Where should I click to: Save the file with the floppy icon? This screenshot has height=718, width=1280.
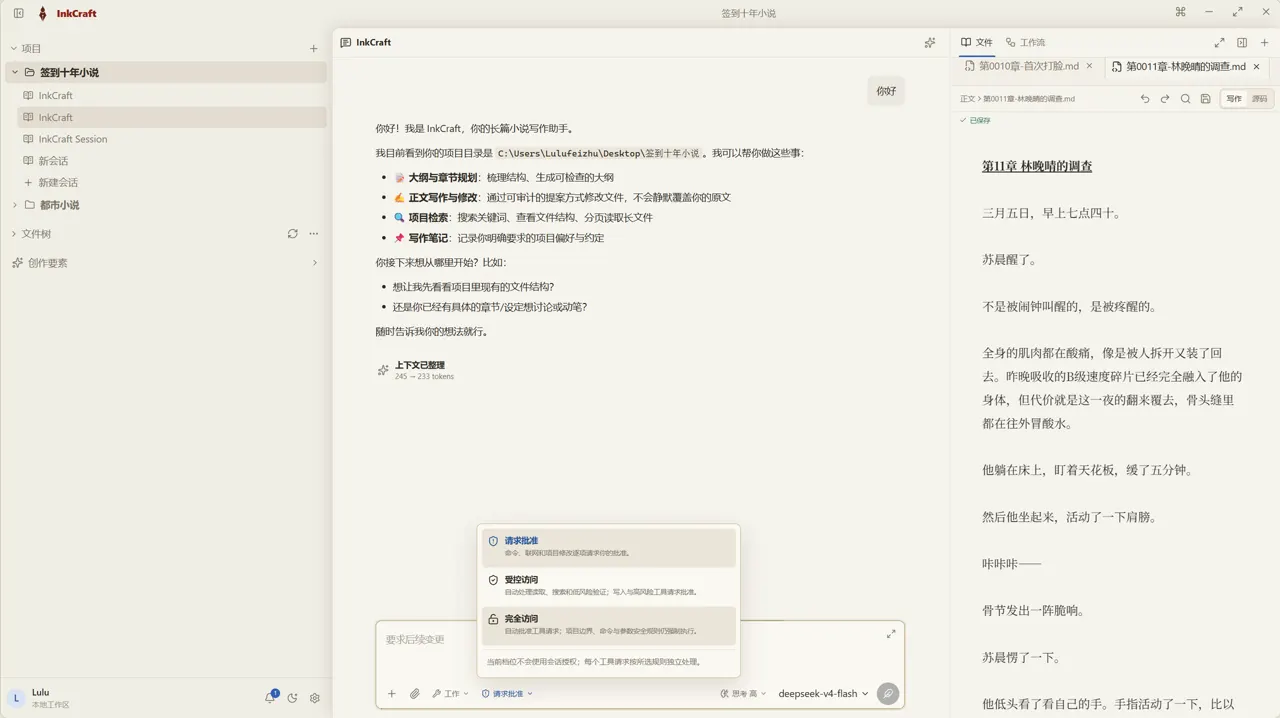point(1205,99)
